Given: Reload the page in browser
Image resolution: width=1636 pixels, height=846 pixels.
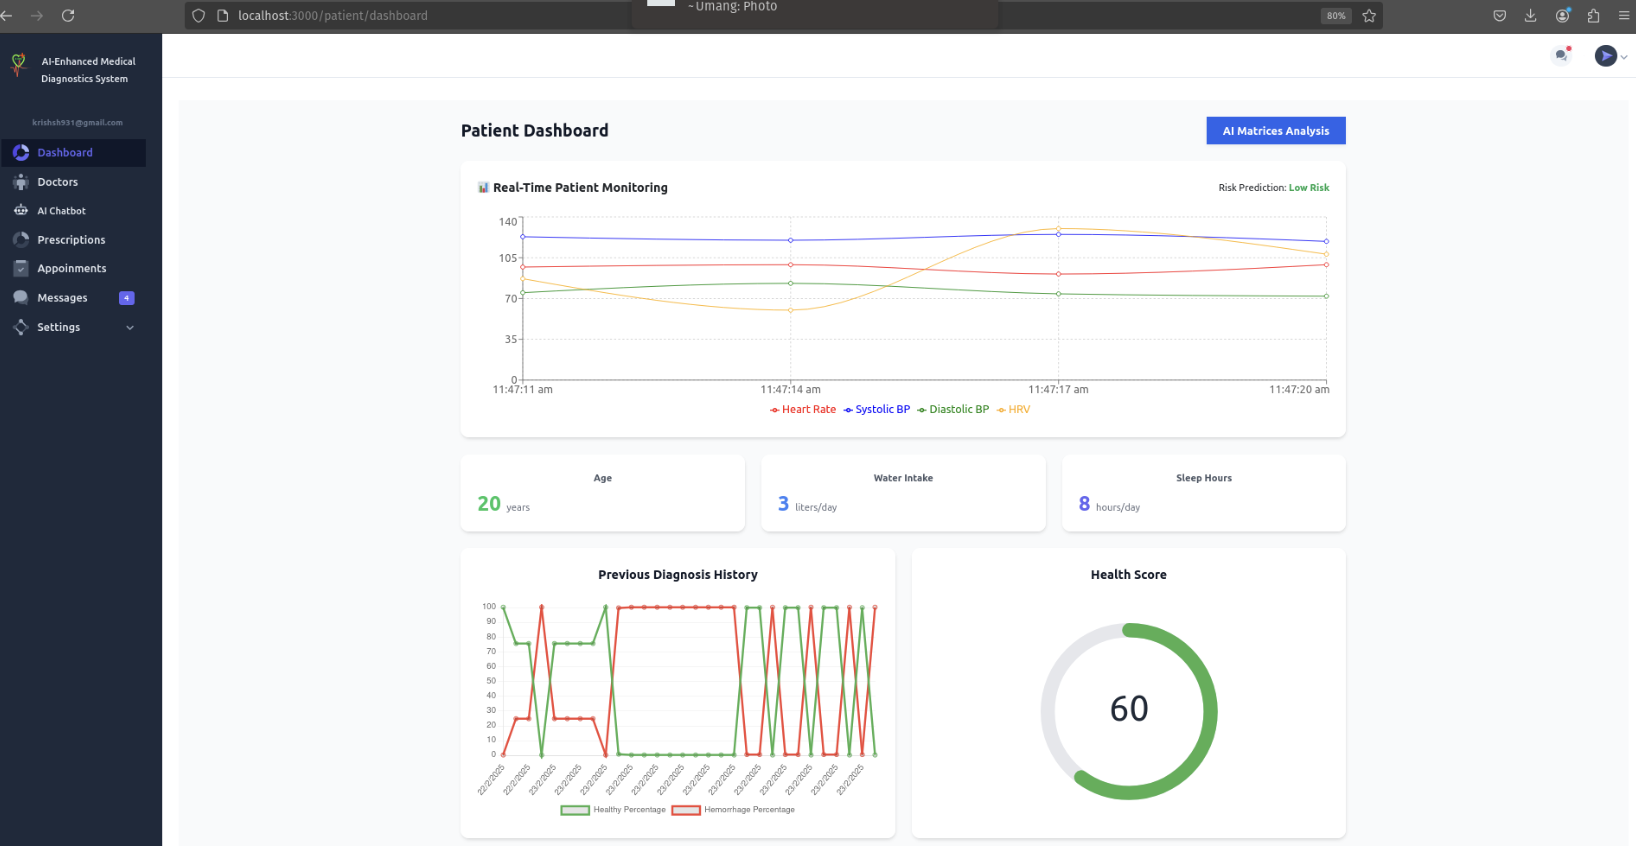Looking at the screenshot, I should pos(68,16).
